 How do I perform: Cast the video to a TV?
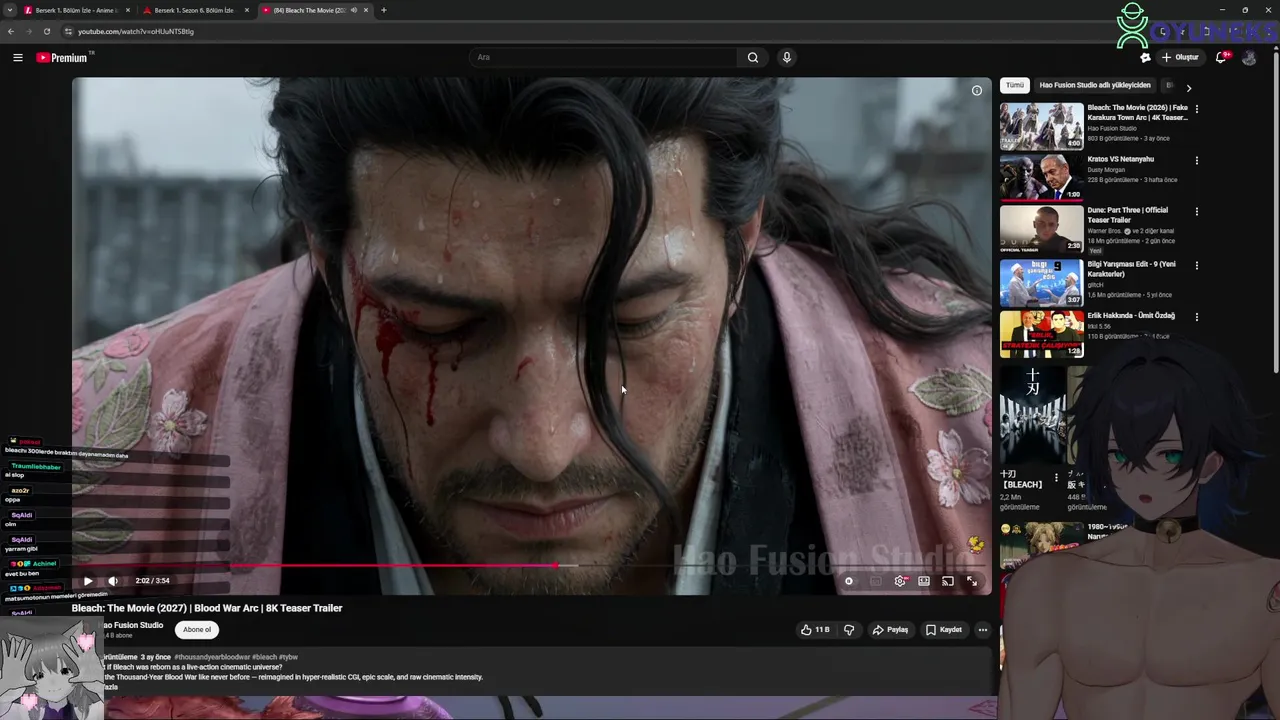(948, 581)
